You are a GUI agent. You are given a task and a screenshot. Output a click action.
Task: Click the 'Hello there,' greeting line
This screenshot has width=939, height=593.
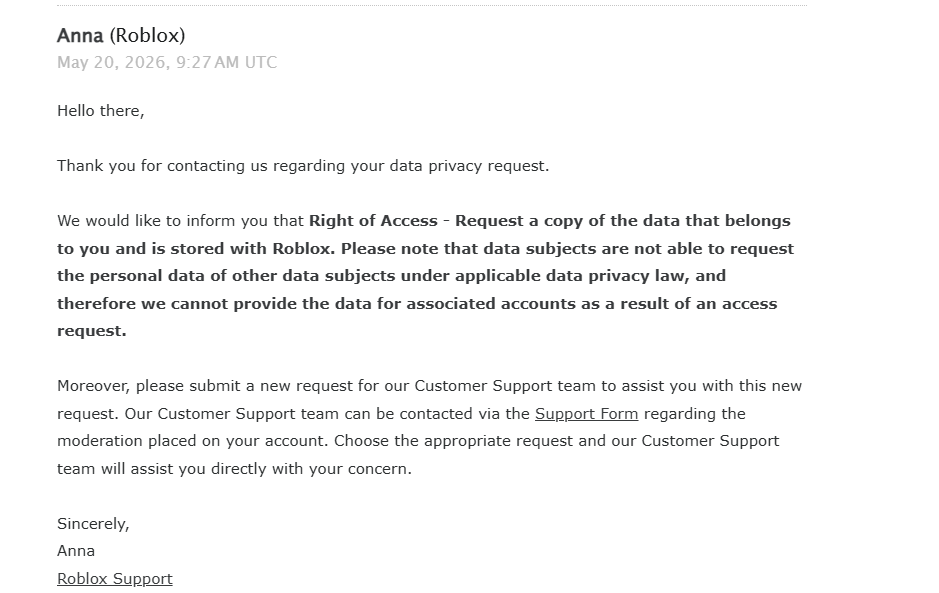click(101, 111)
